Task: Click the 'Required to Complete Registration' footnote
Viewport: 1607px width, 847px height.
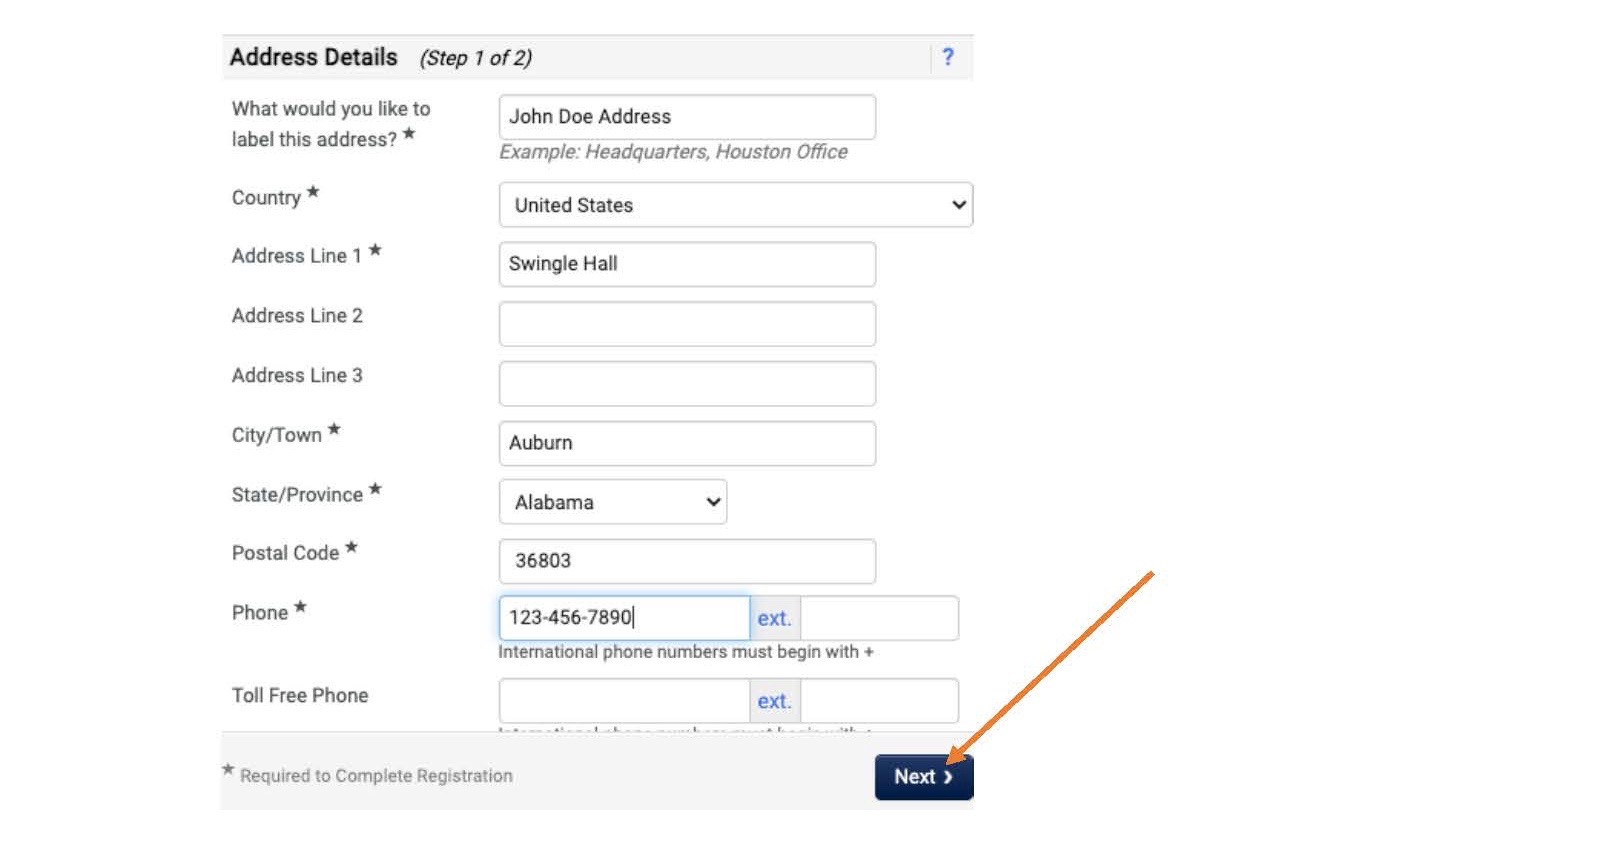Action: pos(376,776)
